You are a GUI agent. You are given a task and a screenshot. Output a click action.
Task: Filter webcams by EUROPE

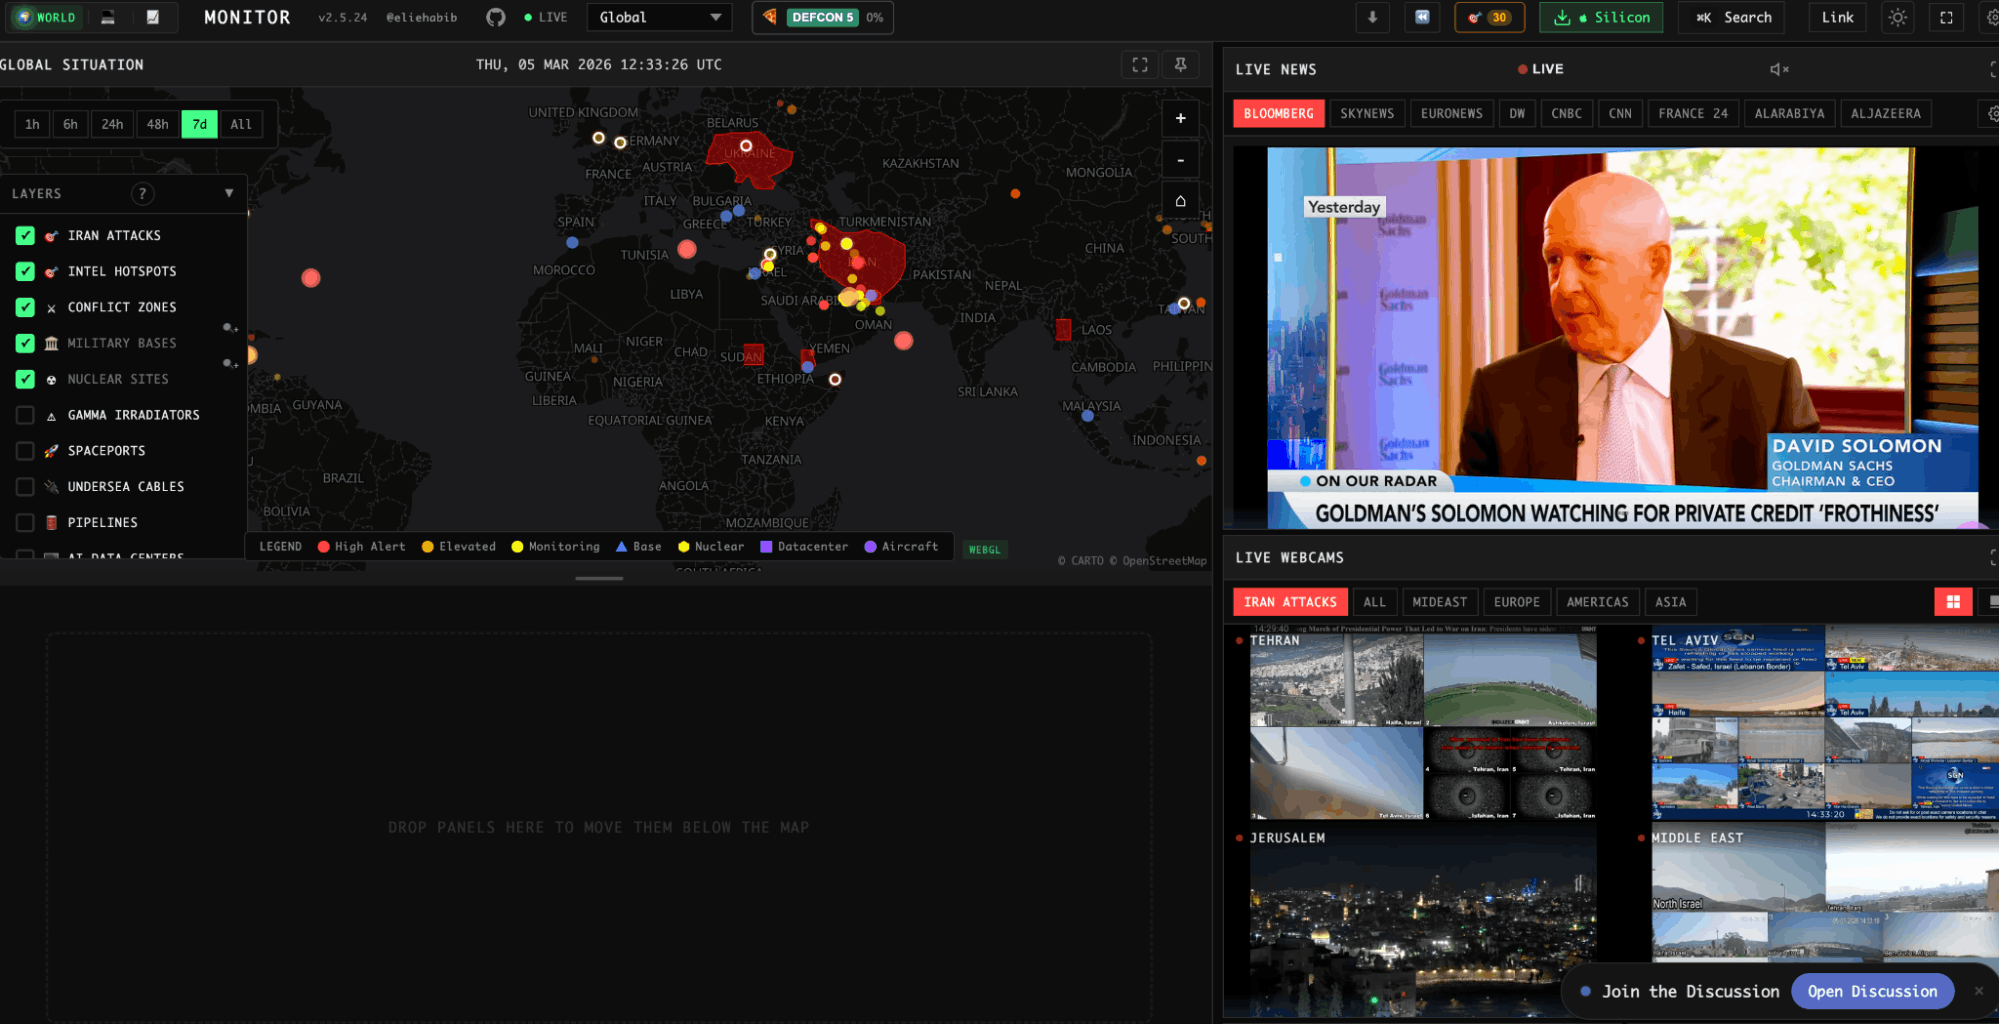(1516, 602)
